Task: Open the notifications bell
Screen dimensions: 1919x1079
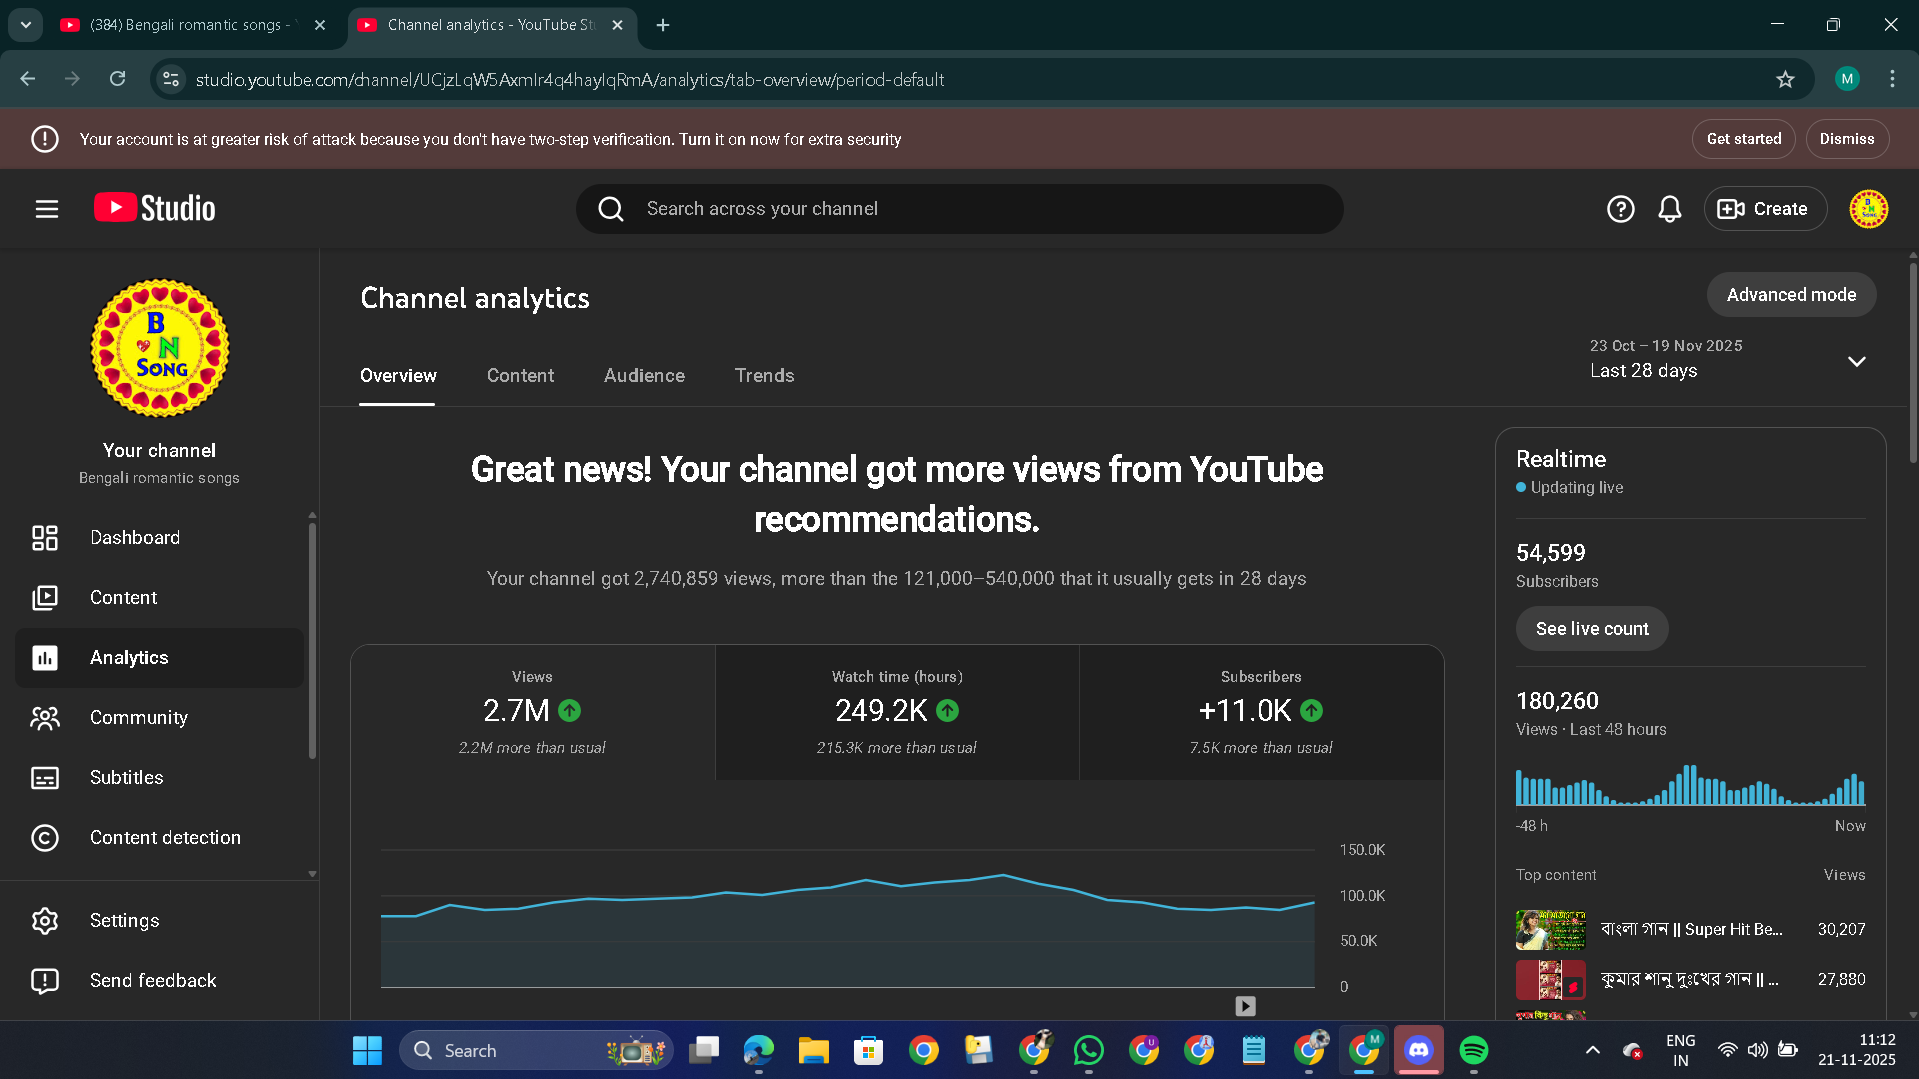Action: 1669,209
